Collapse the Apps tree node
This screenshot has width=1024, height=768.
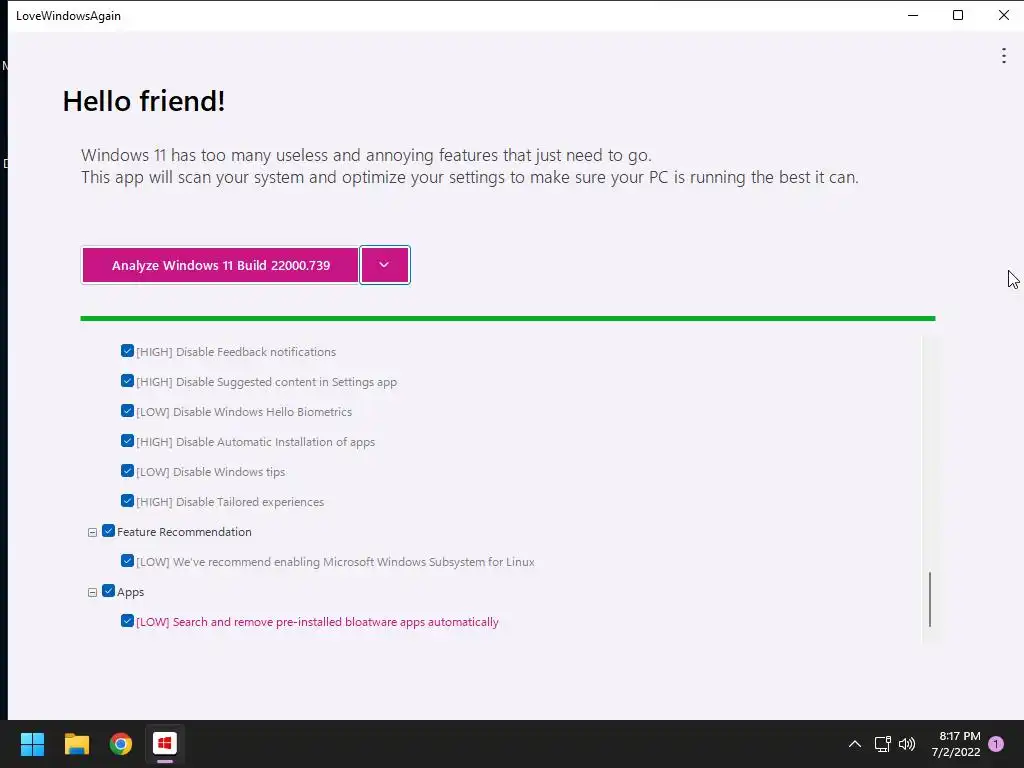pos(93,592)
